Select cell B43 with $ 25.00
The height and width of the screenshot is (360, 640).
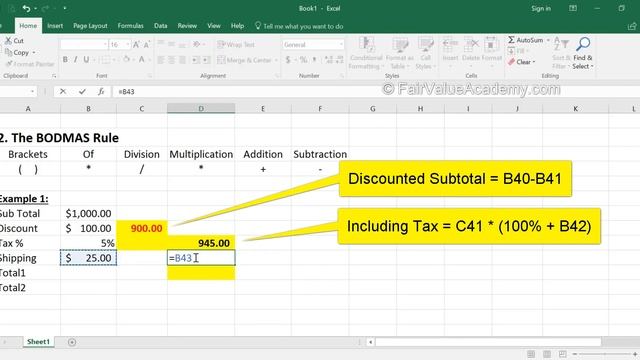(88, 258)
